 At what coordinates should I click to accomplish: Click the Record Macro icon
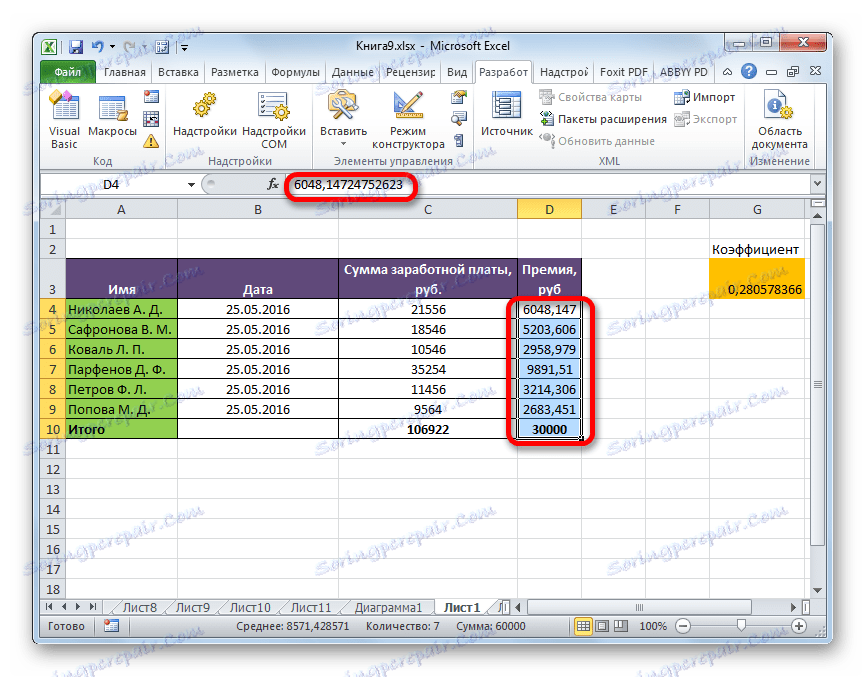151,97
